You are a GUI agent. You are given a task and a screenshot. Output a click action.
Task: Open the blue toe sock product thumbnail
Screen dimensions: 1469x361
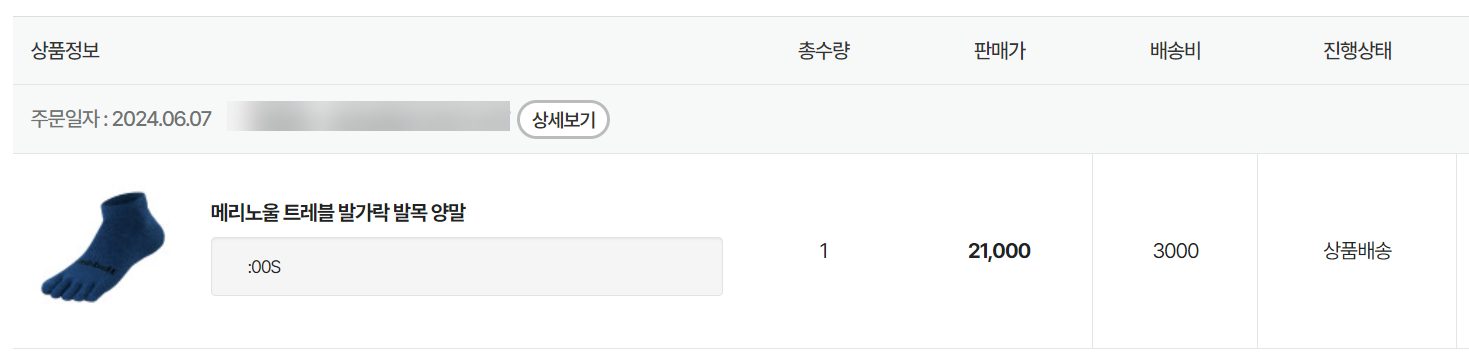tap(103, 250)
